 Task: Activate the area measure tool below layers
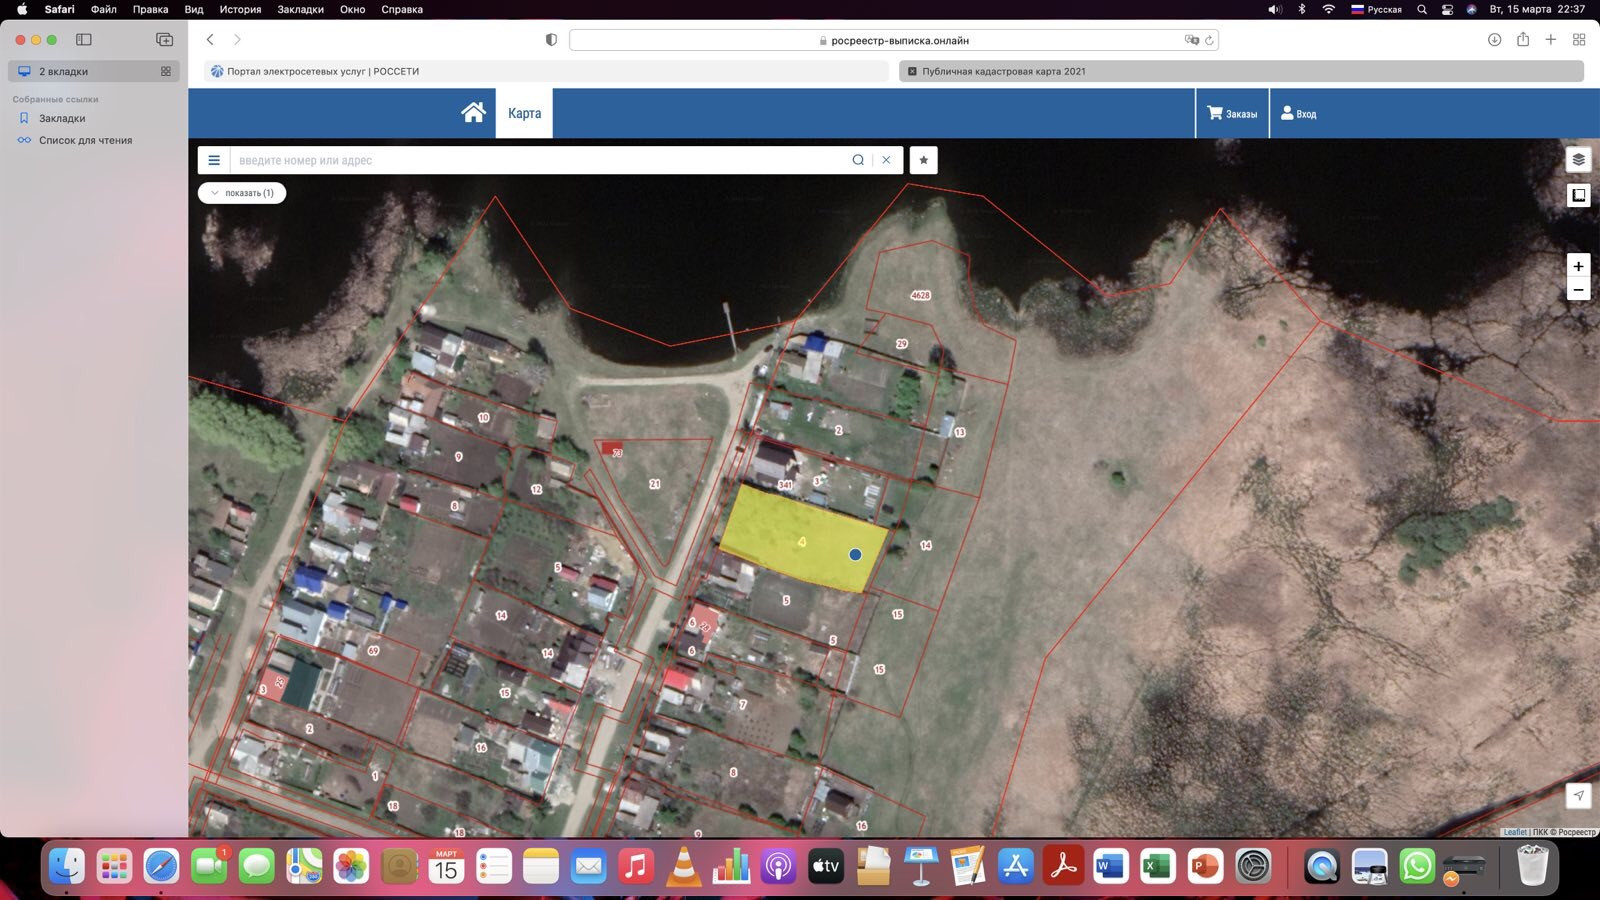tap(1578, 195)
